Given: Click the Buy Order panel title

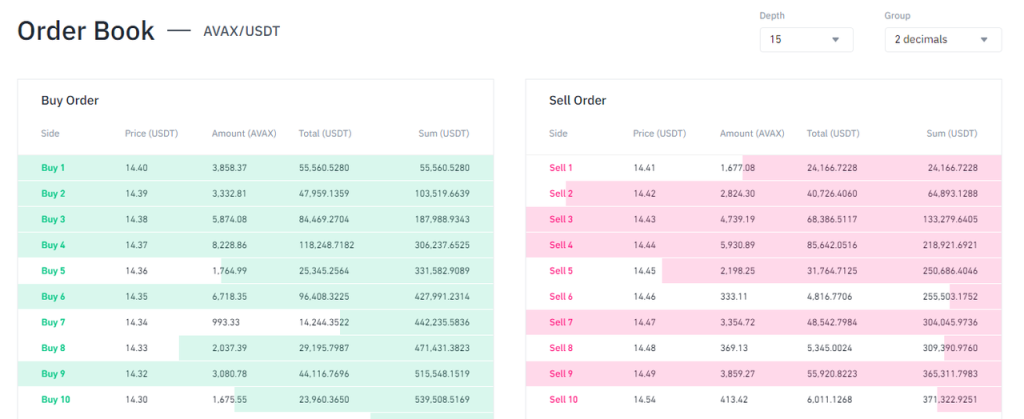Looking at the screenshot, I should click(69, 101).
